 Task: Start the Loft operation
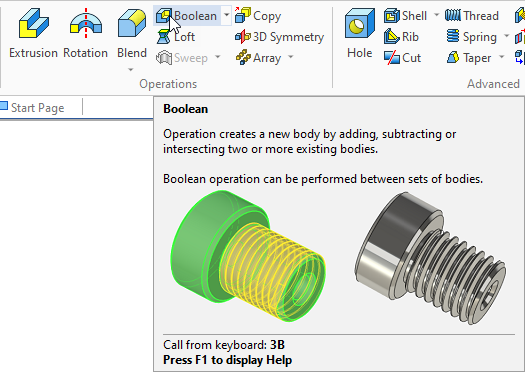[x=176, y=37]
